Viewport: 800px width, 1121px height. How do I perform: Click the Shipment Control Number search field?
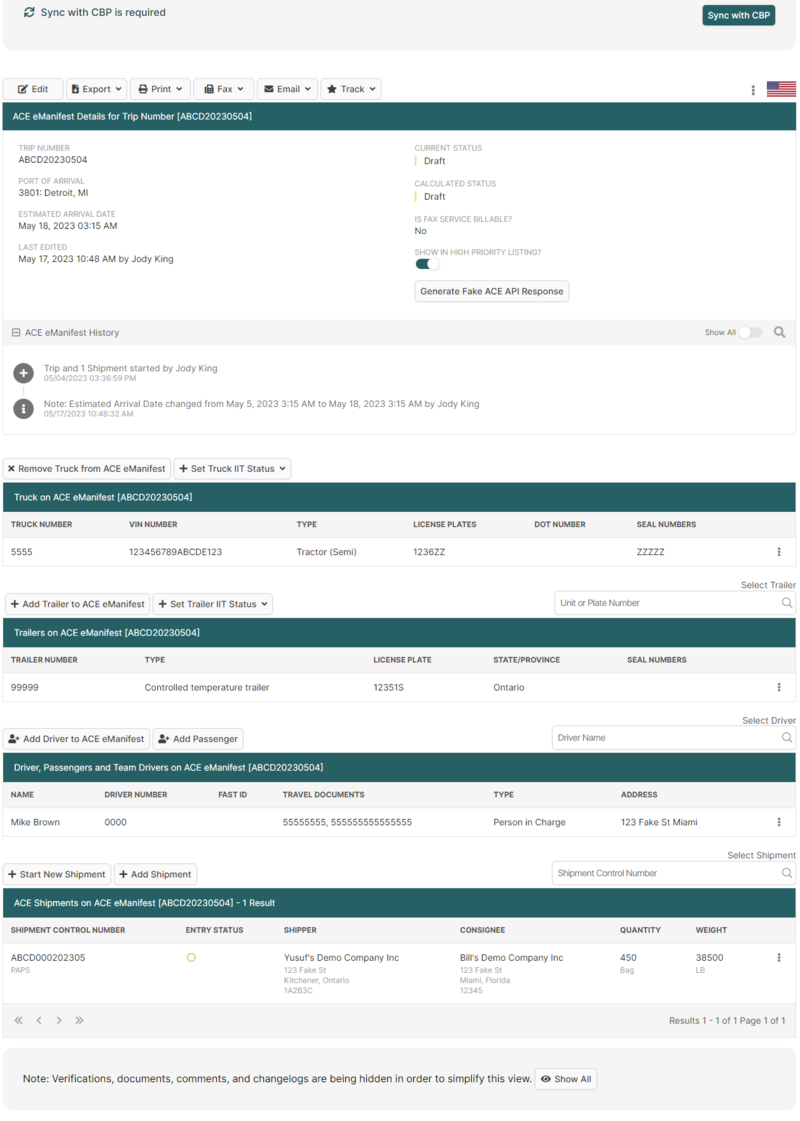click(x=660, y=872)
